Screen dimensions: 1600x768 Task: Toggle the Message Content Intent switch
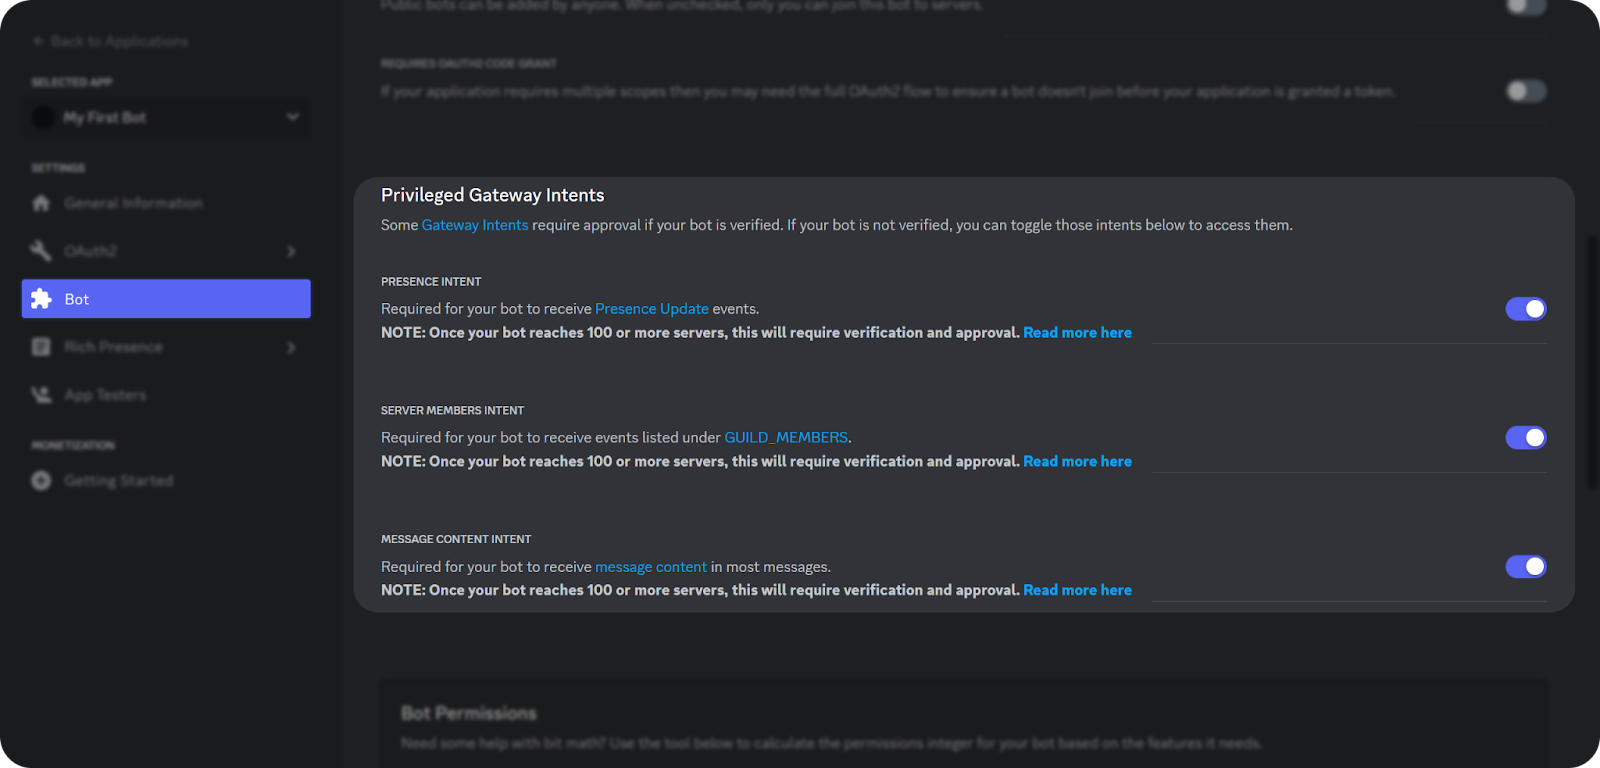click(x=1526, y=567)
